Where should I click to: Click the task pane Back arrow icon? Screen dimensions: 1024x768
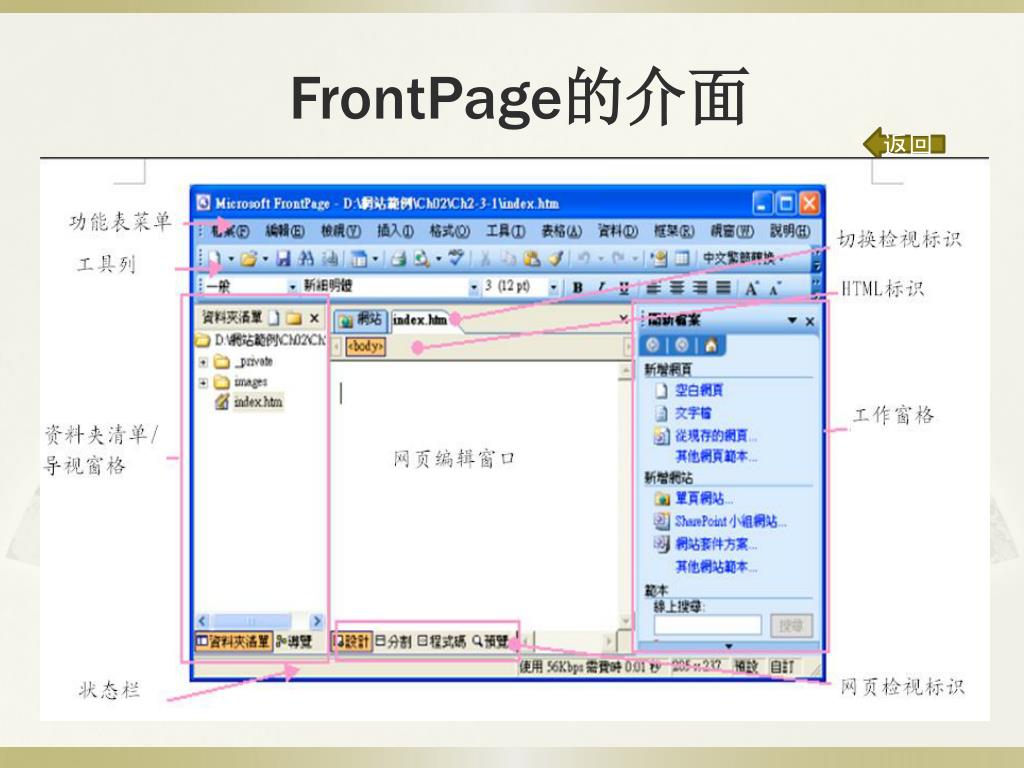pos(652,345)
